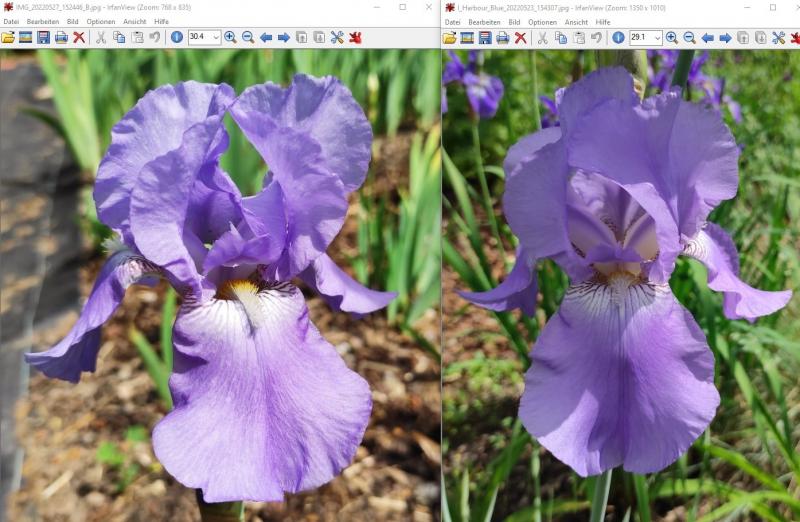Print the image from the Harbour_Blue window toolbar
800x522 pixels.
click(x=502, y=37)
